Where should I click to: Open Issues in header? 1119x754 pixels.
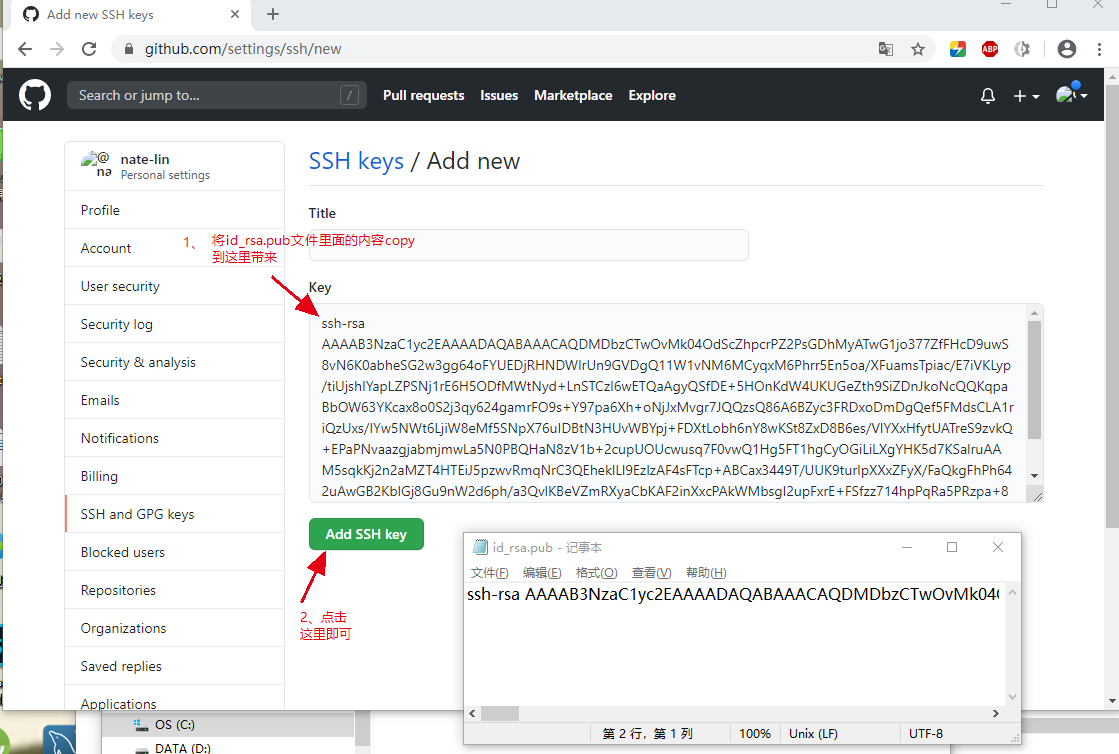point(499,96)
